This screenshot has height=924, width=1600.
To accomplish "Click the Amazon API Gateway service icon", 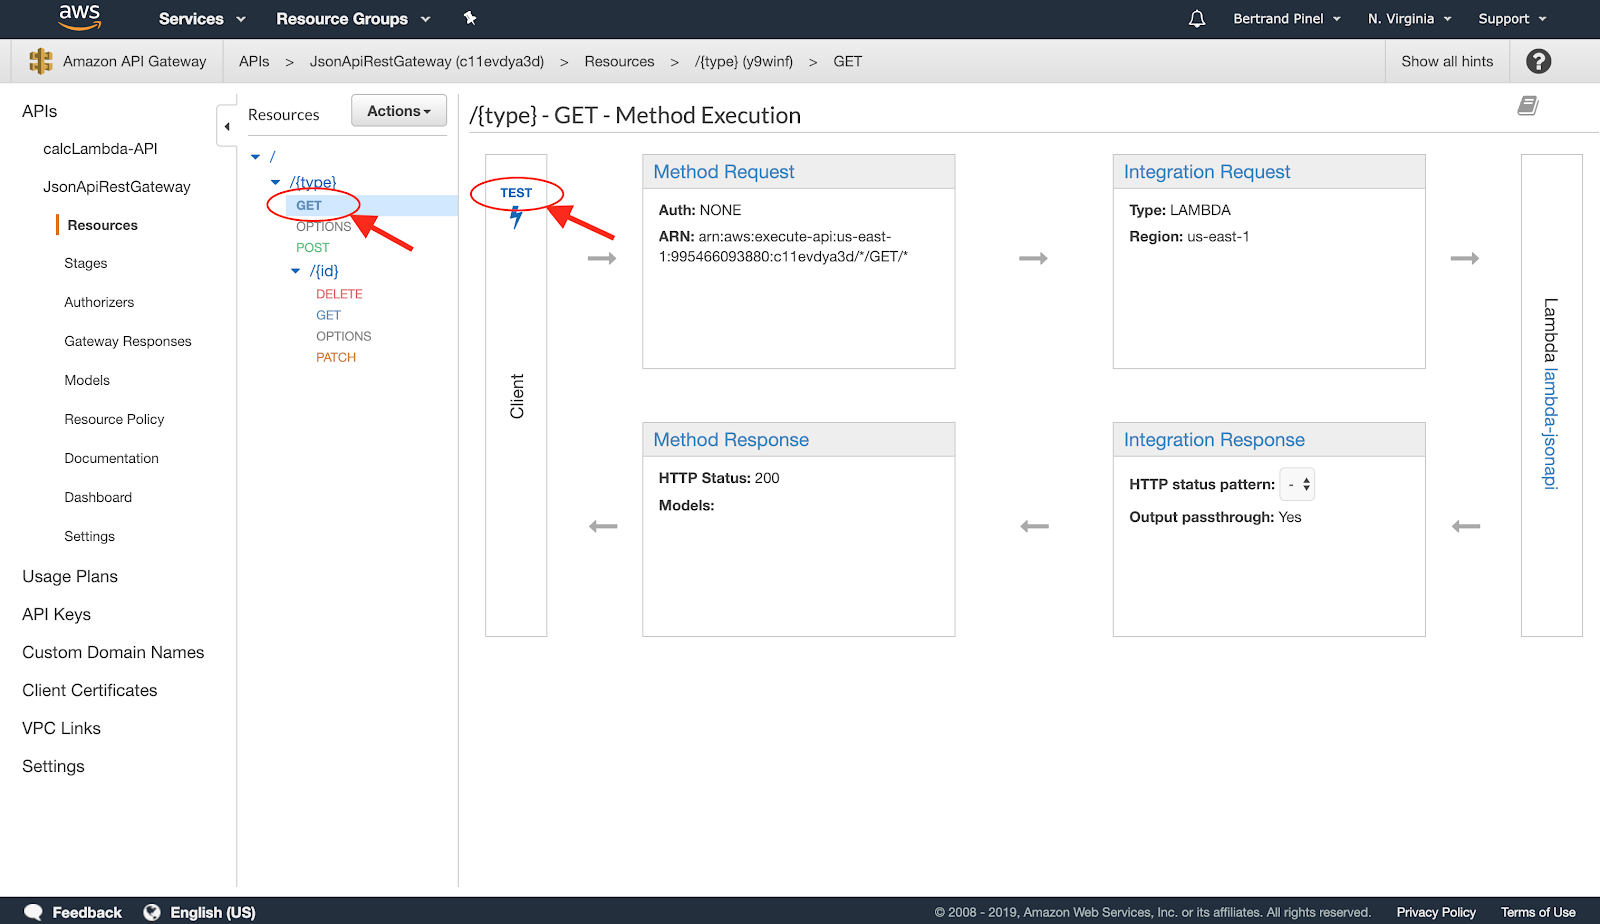I will point(40,61).
